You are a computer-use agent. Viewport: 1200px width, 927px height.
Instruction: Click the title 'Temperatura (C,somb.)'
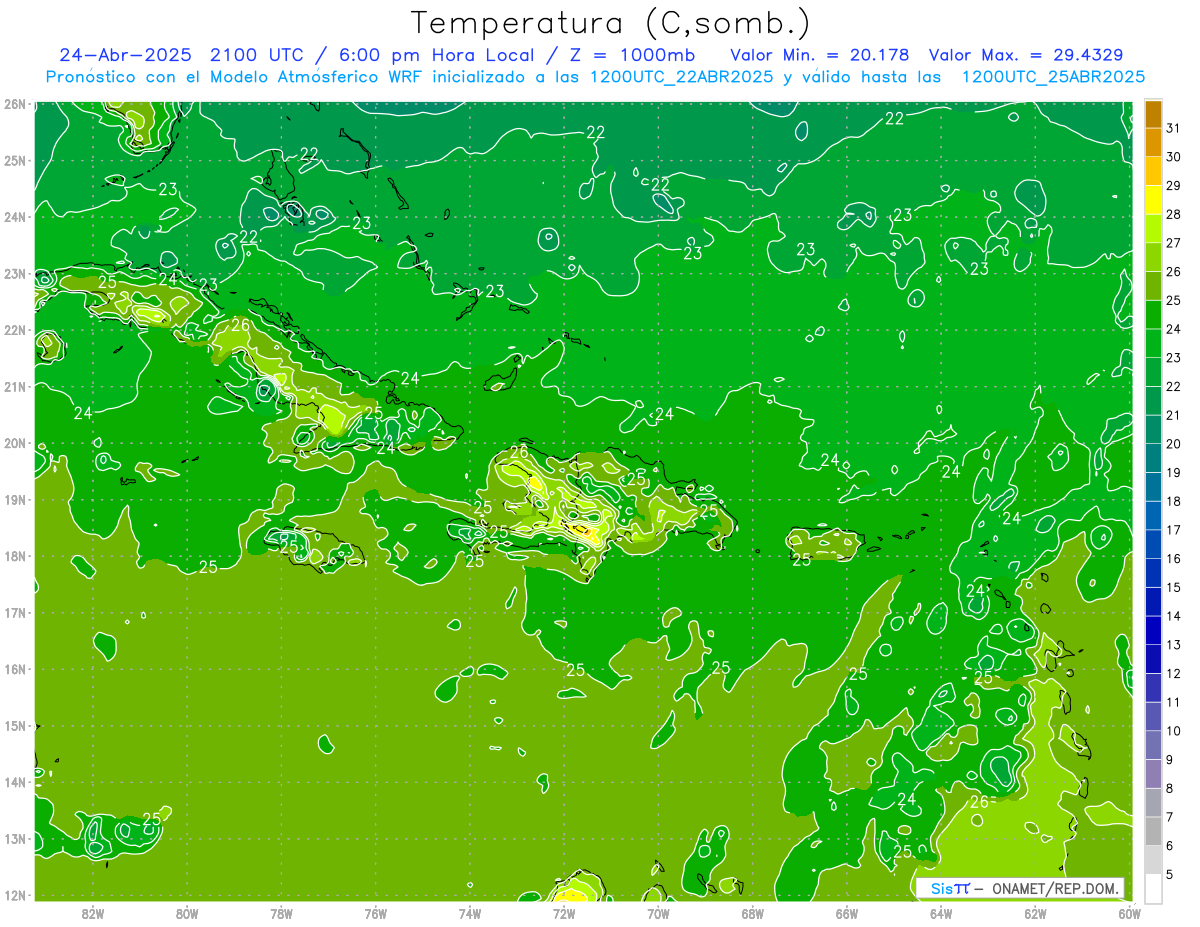[x=611, y=23]
